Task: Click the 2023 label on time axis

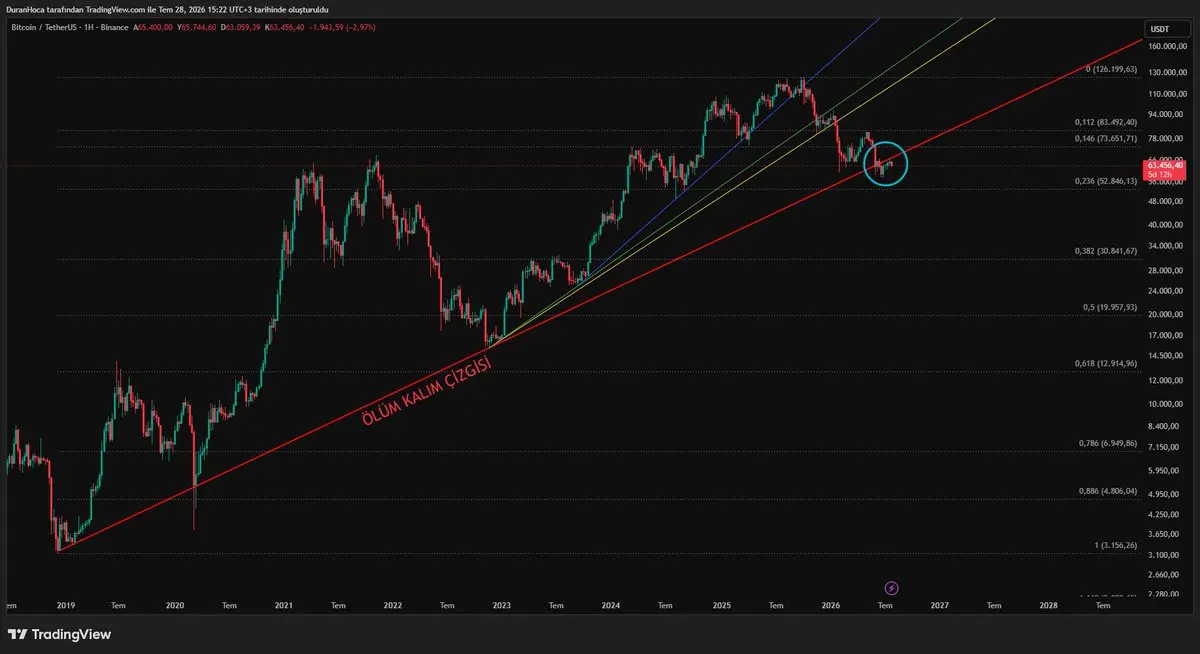Action: click(x=502, y=605)
